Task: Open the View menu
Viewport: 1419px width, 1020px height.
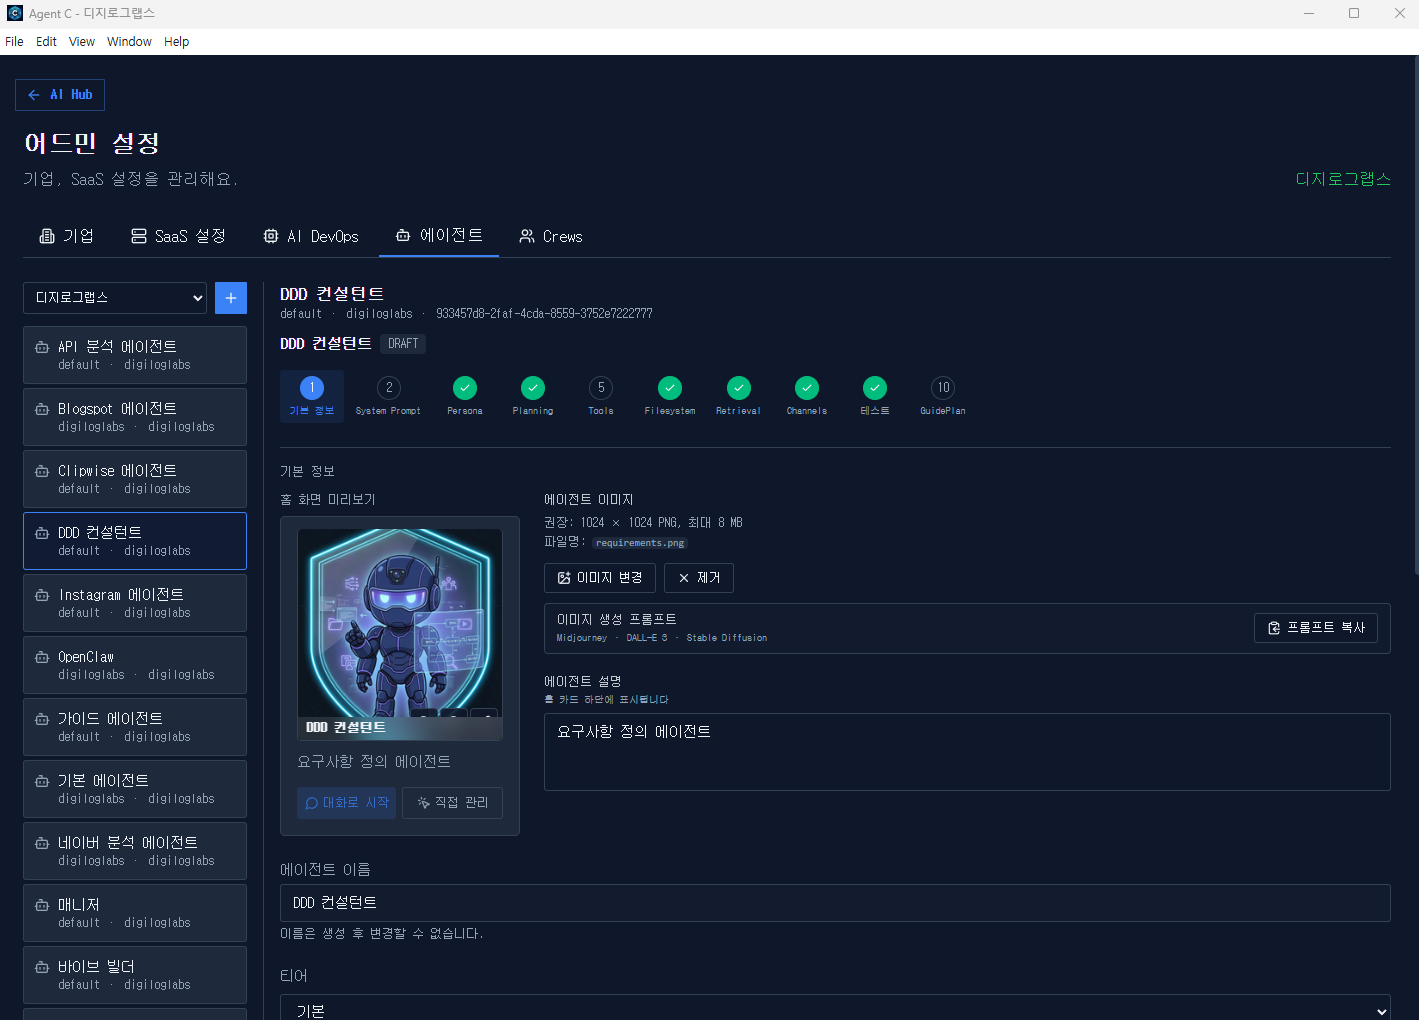Action: [82, 42]
